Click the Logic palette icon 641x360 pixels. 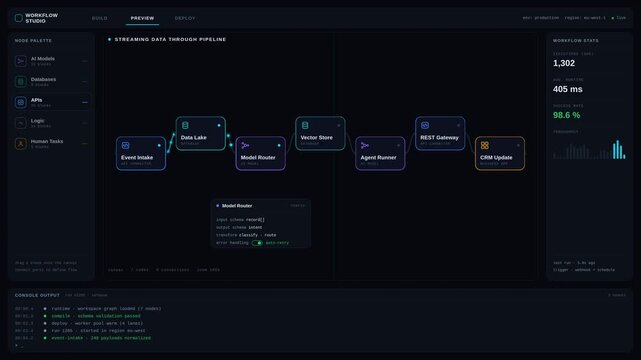click(20, 123)
